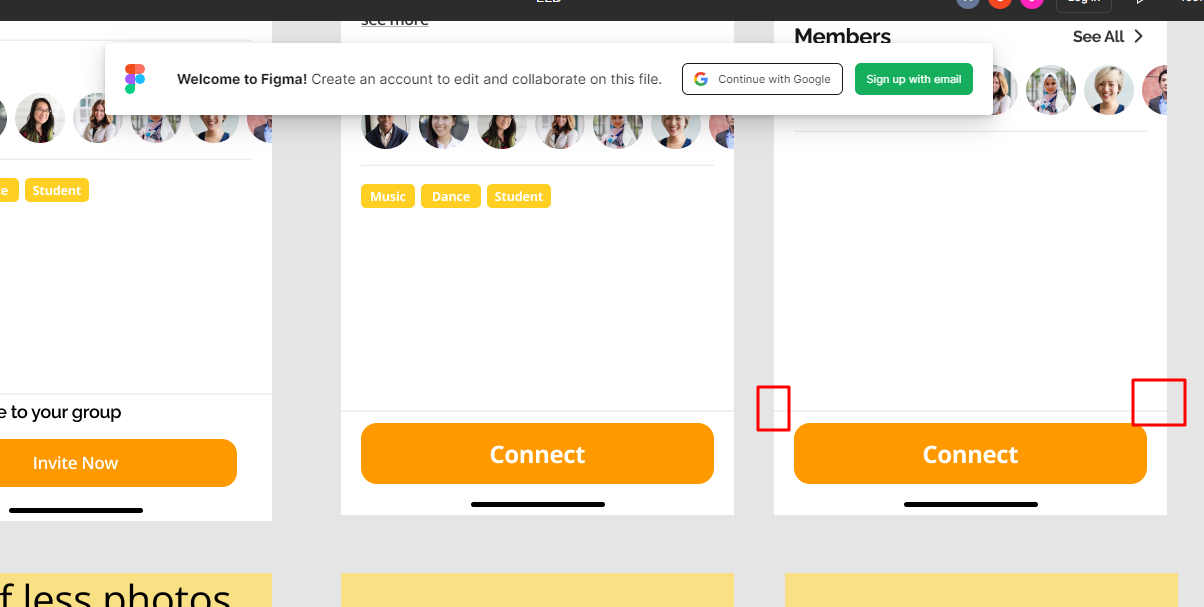
Task: Click Connect in the middle frame
Action: [537, 454]
